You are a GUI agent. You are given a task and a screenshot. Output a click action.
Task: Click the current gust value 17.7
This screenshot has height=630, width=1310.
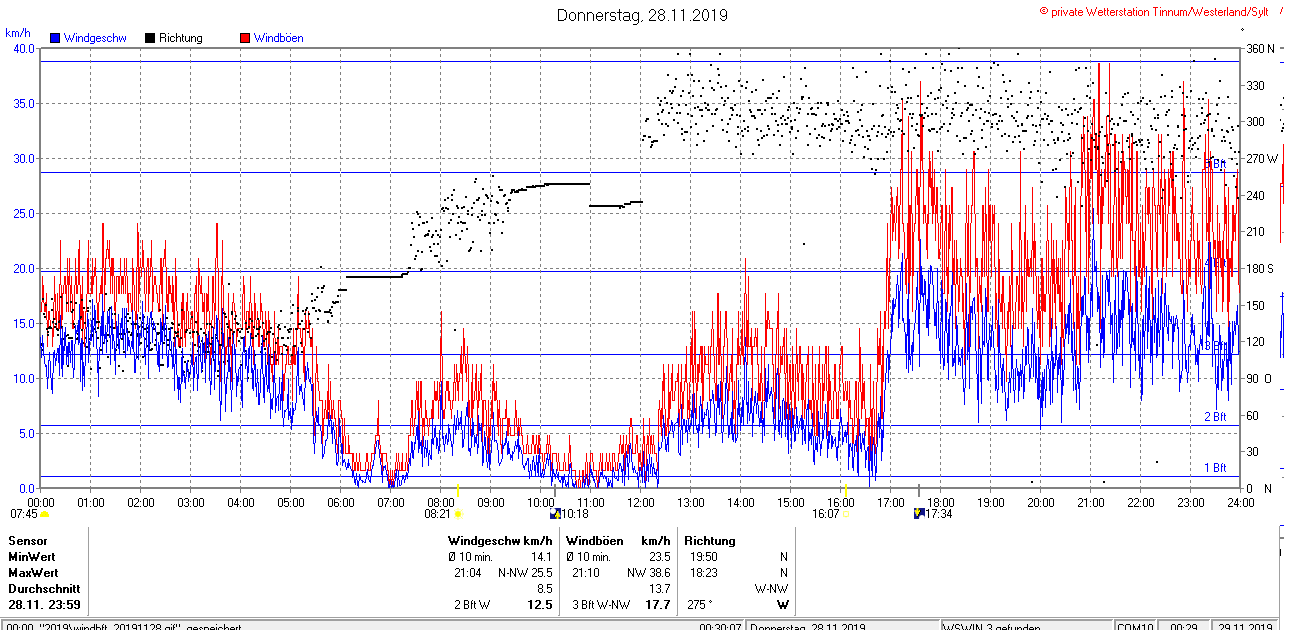click(x=656, y=605)
